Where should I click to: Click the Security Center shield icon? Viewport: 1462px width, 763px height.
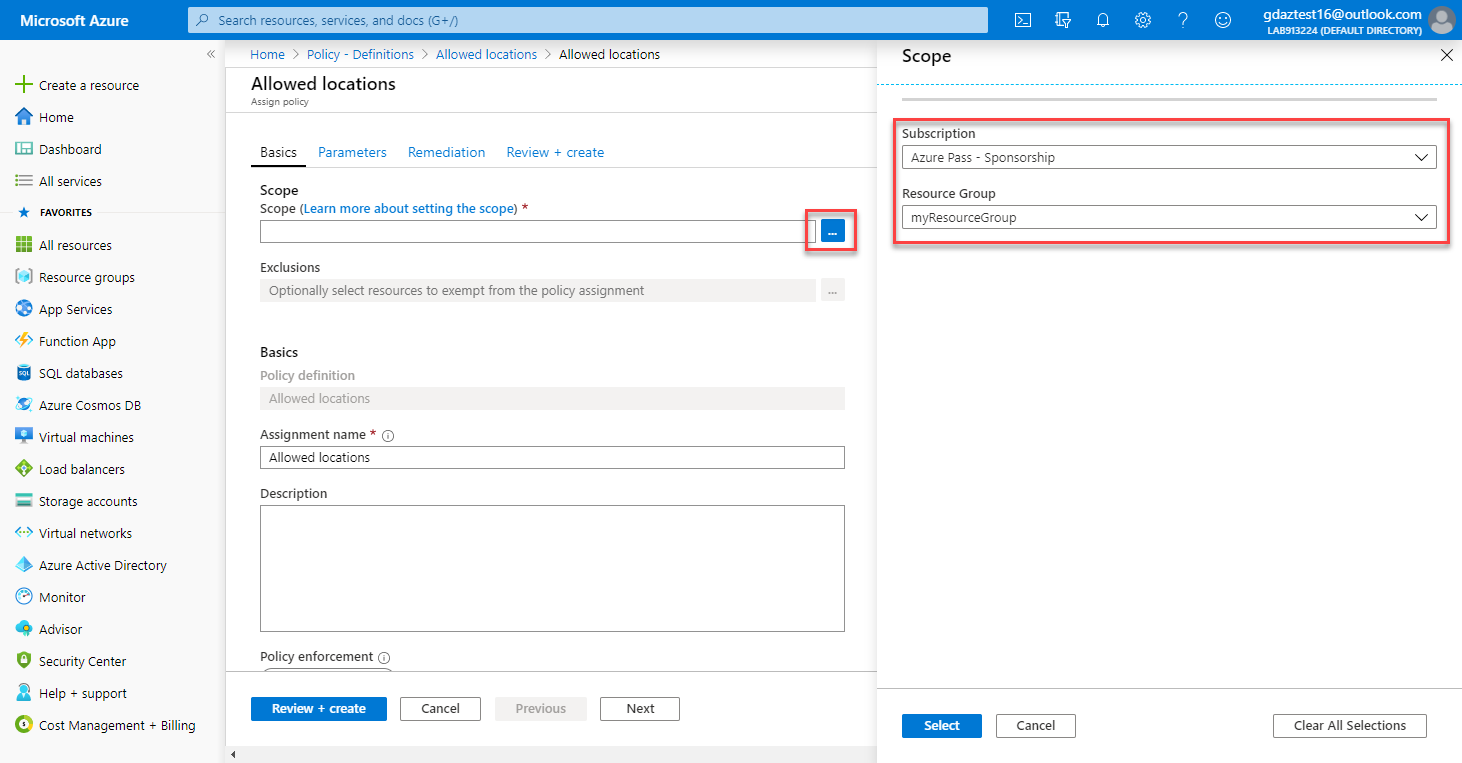[x=24, y=661]
